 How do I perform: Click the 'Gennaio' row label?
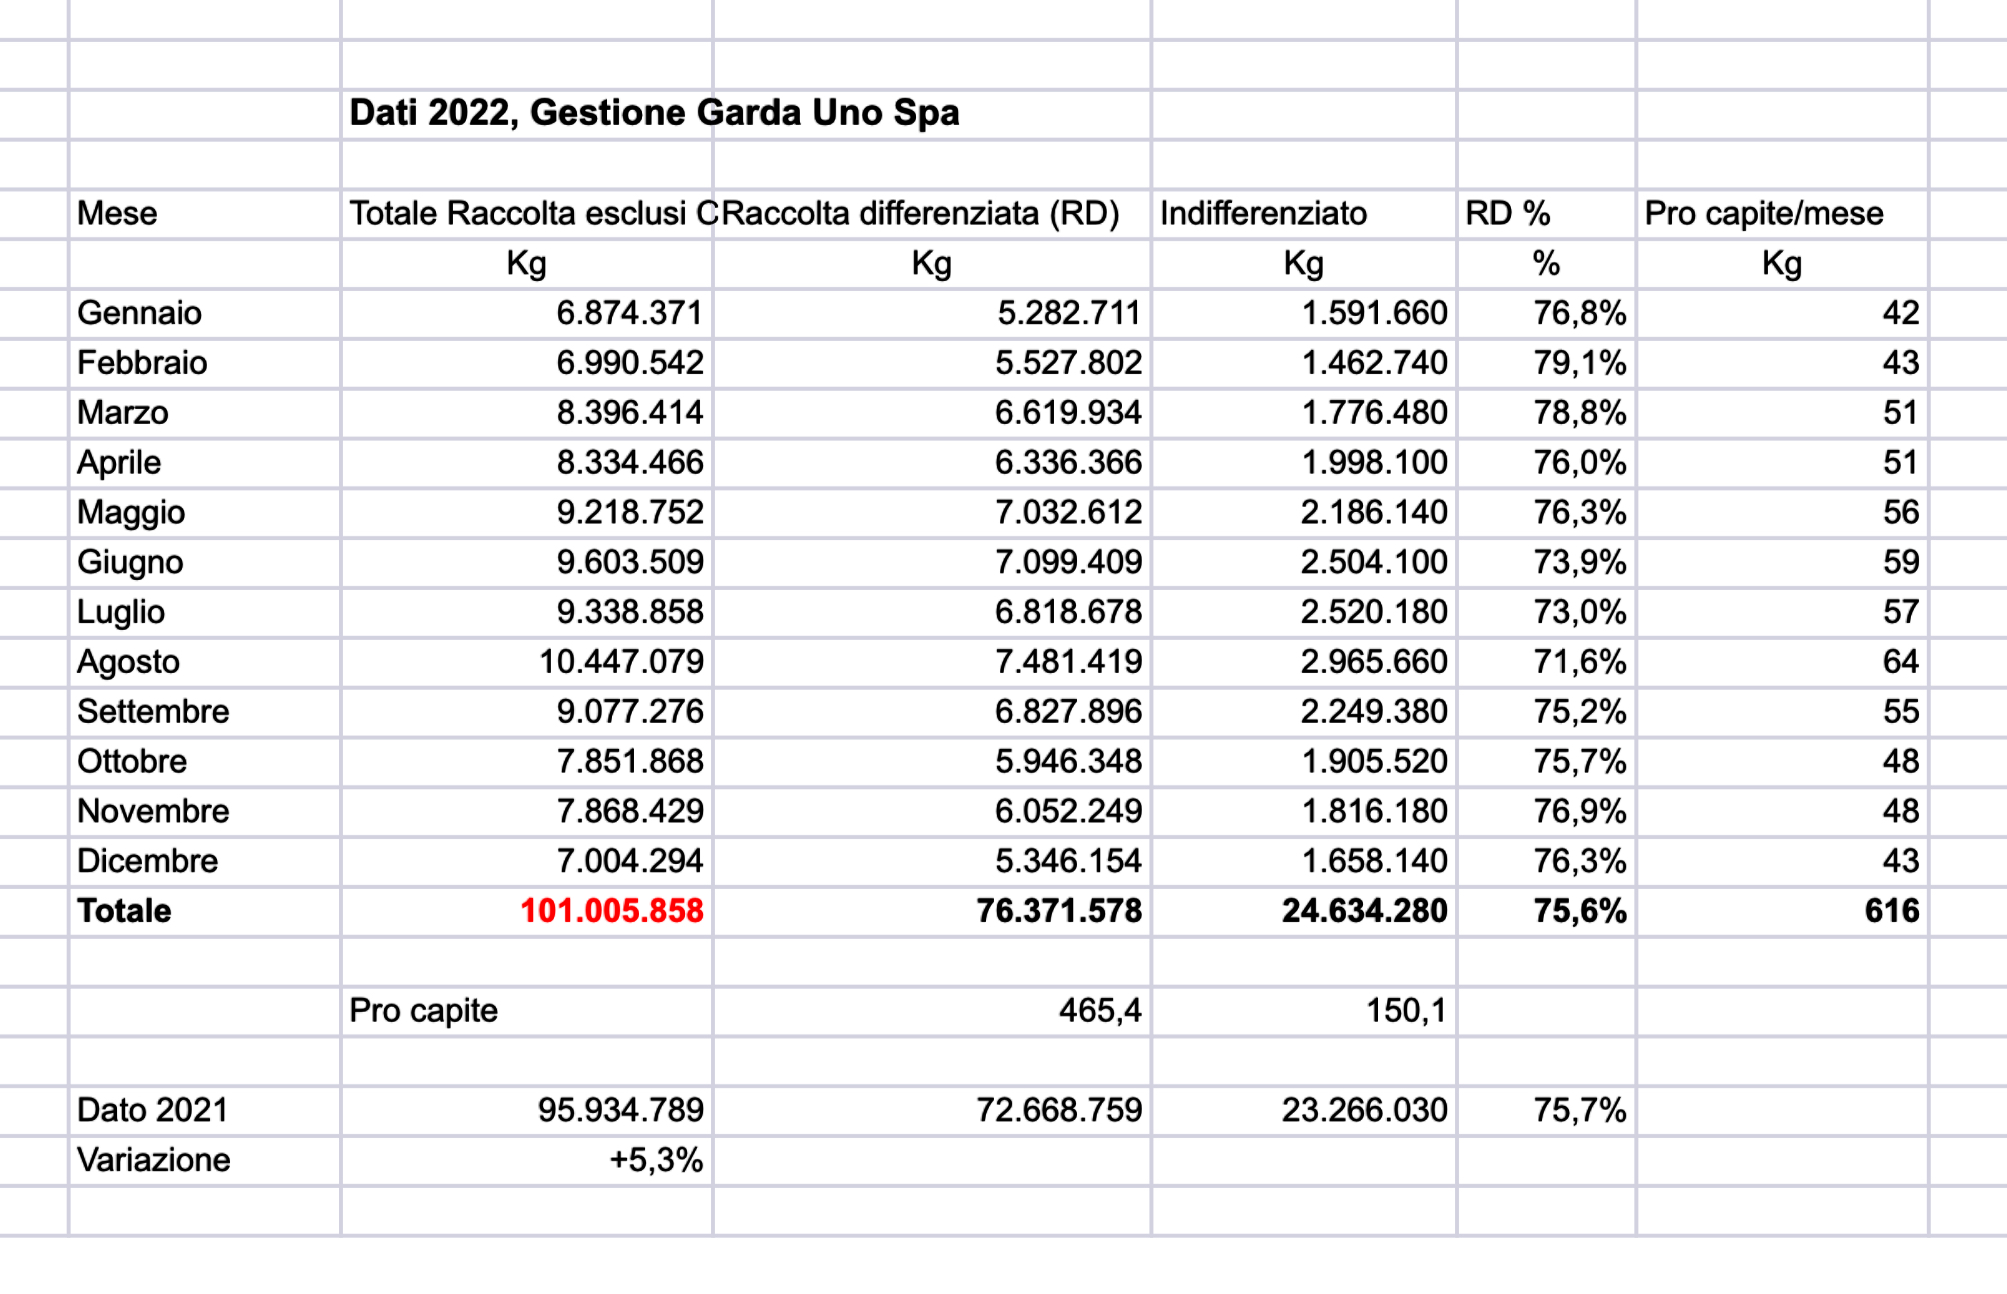click(139, 313)
